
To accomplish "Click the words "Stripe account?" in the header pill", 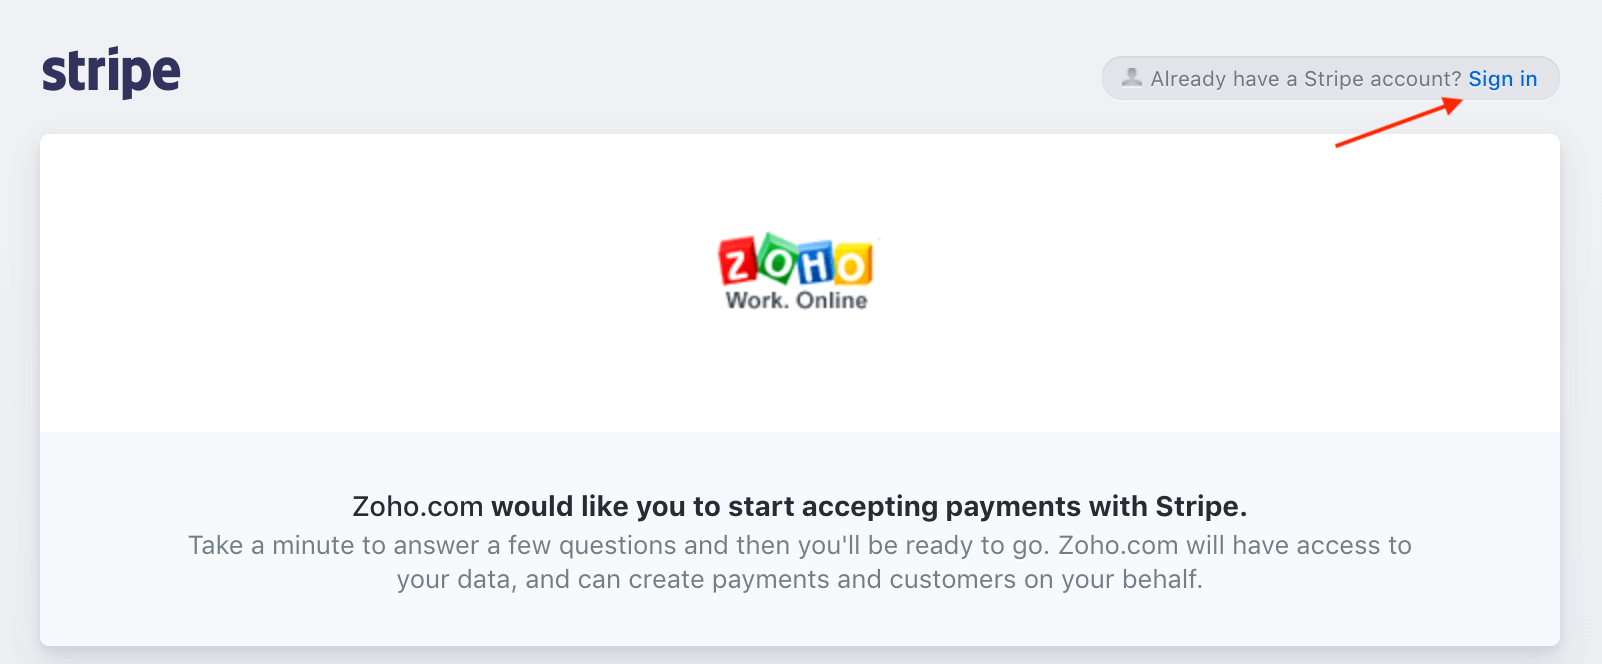I will (x=1382, y=79).
